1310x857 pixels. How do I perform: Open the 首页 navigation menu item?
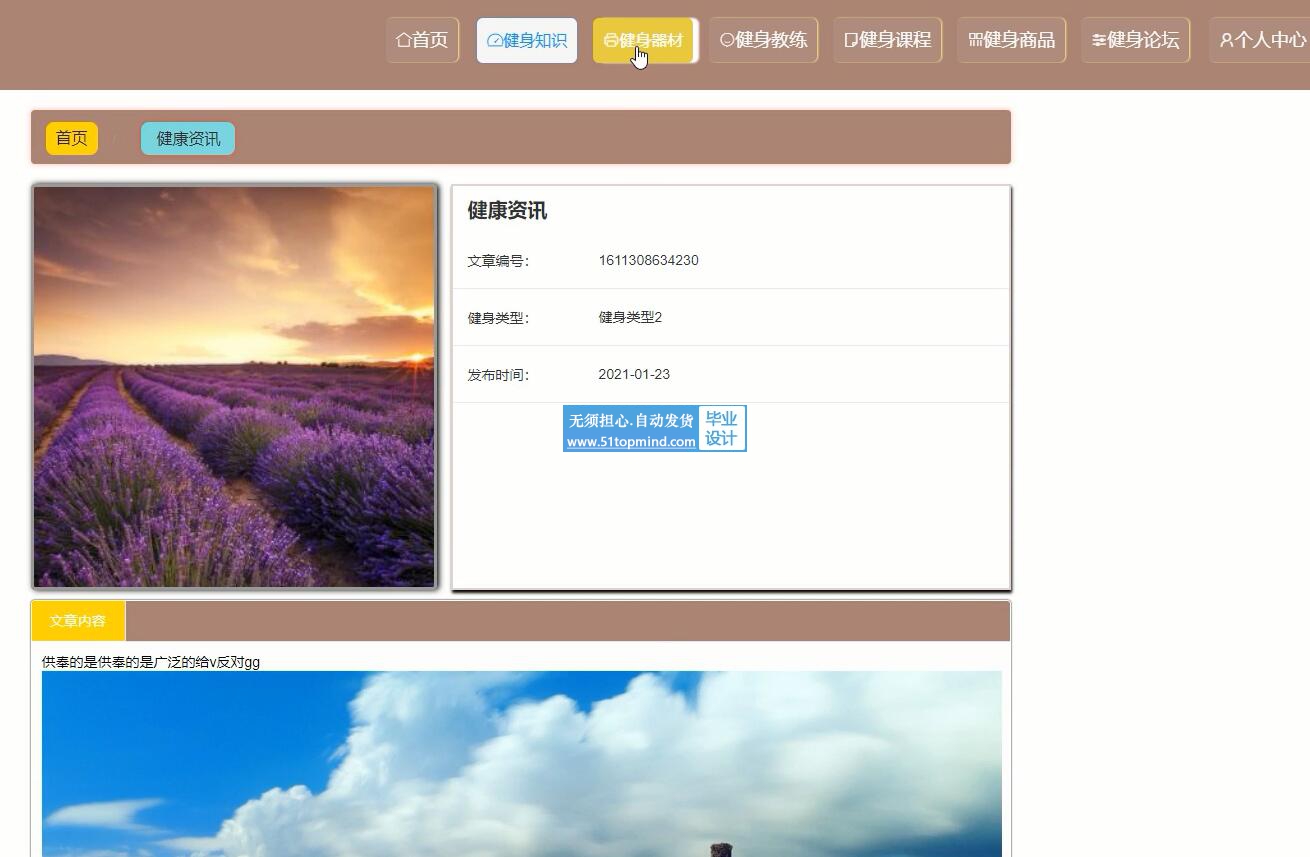423,40
